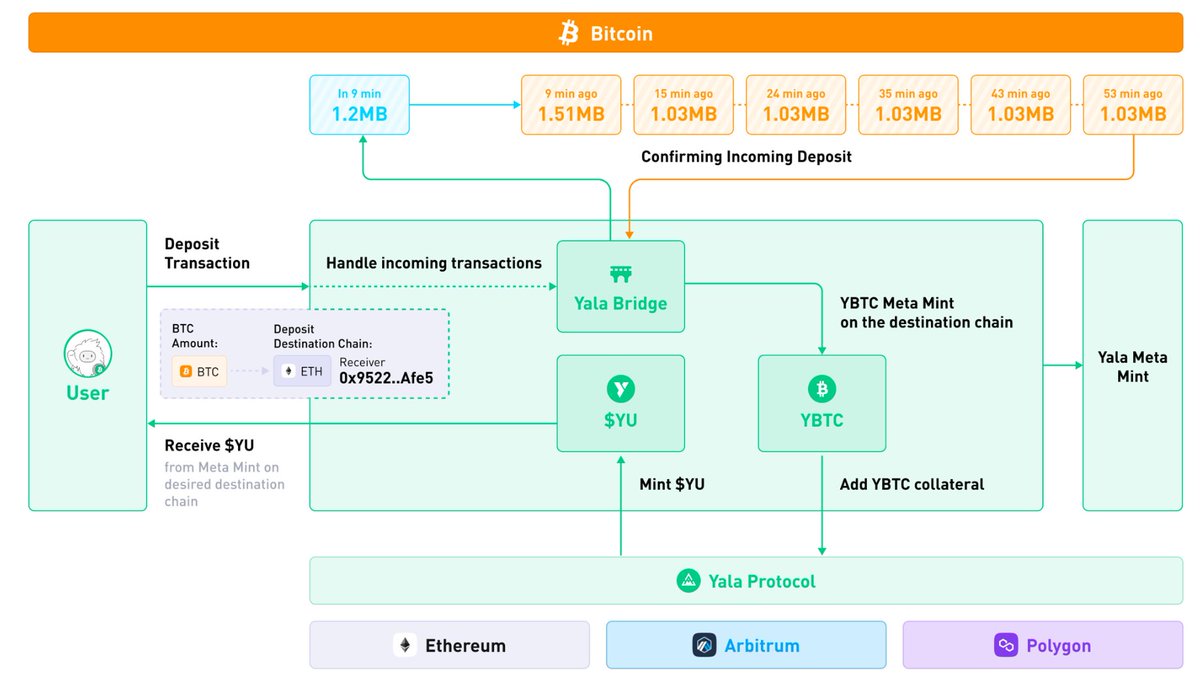Screen dimensions: 1200x684
Task: Select the 1.03MB block from 15 min ago
Action: pos(684,105)
